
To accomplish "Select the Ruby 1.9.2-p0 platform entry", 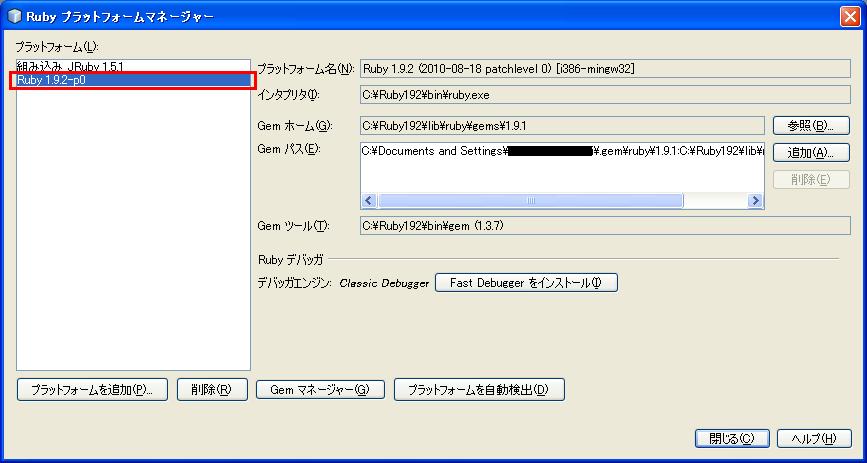I will click(x=133, y=80).
